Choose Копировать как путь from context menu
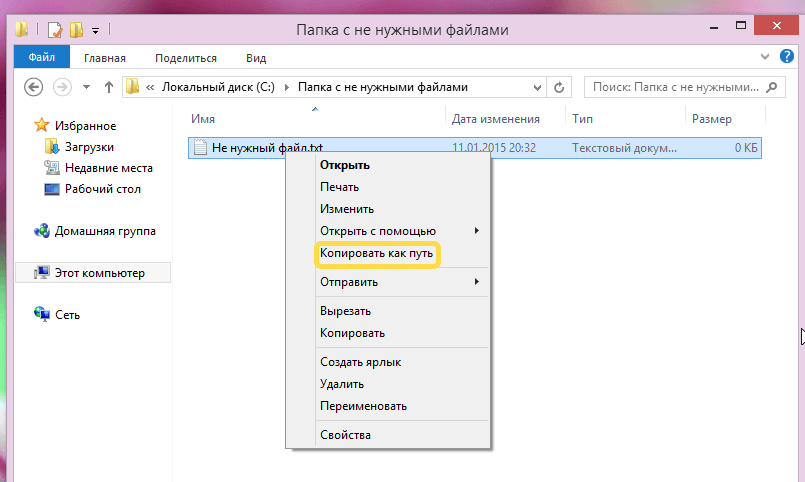805x482 pixels. (376, 255)
